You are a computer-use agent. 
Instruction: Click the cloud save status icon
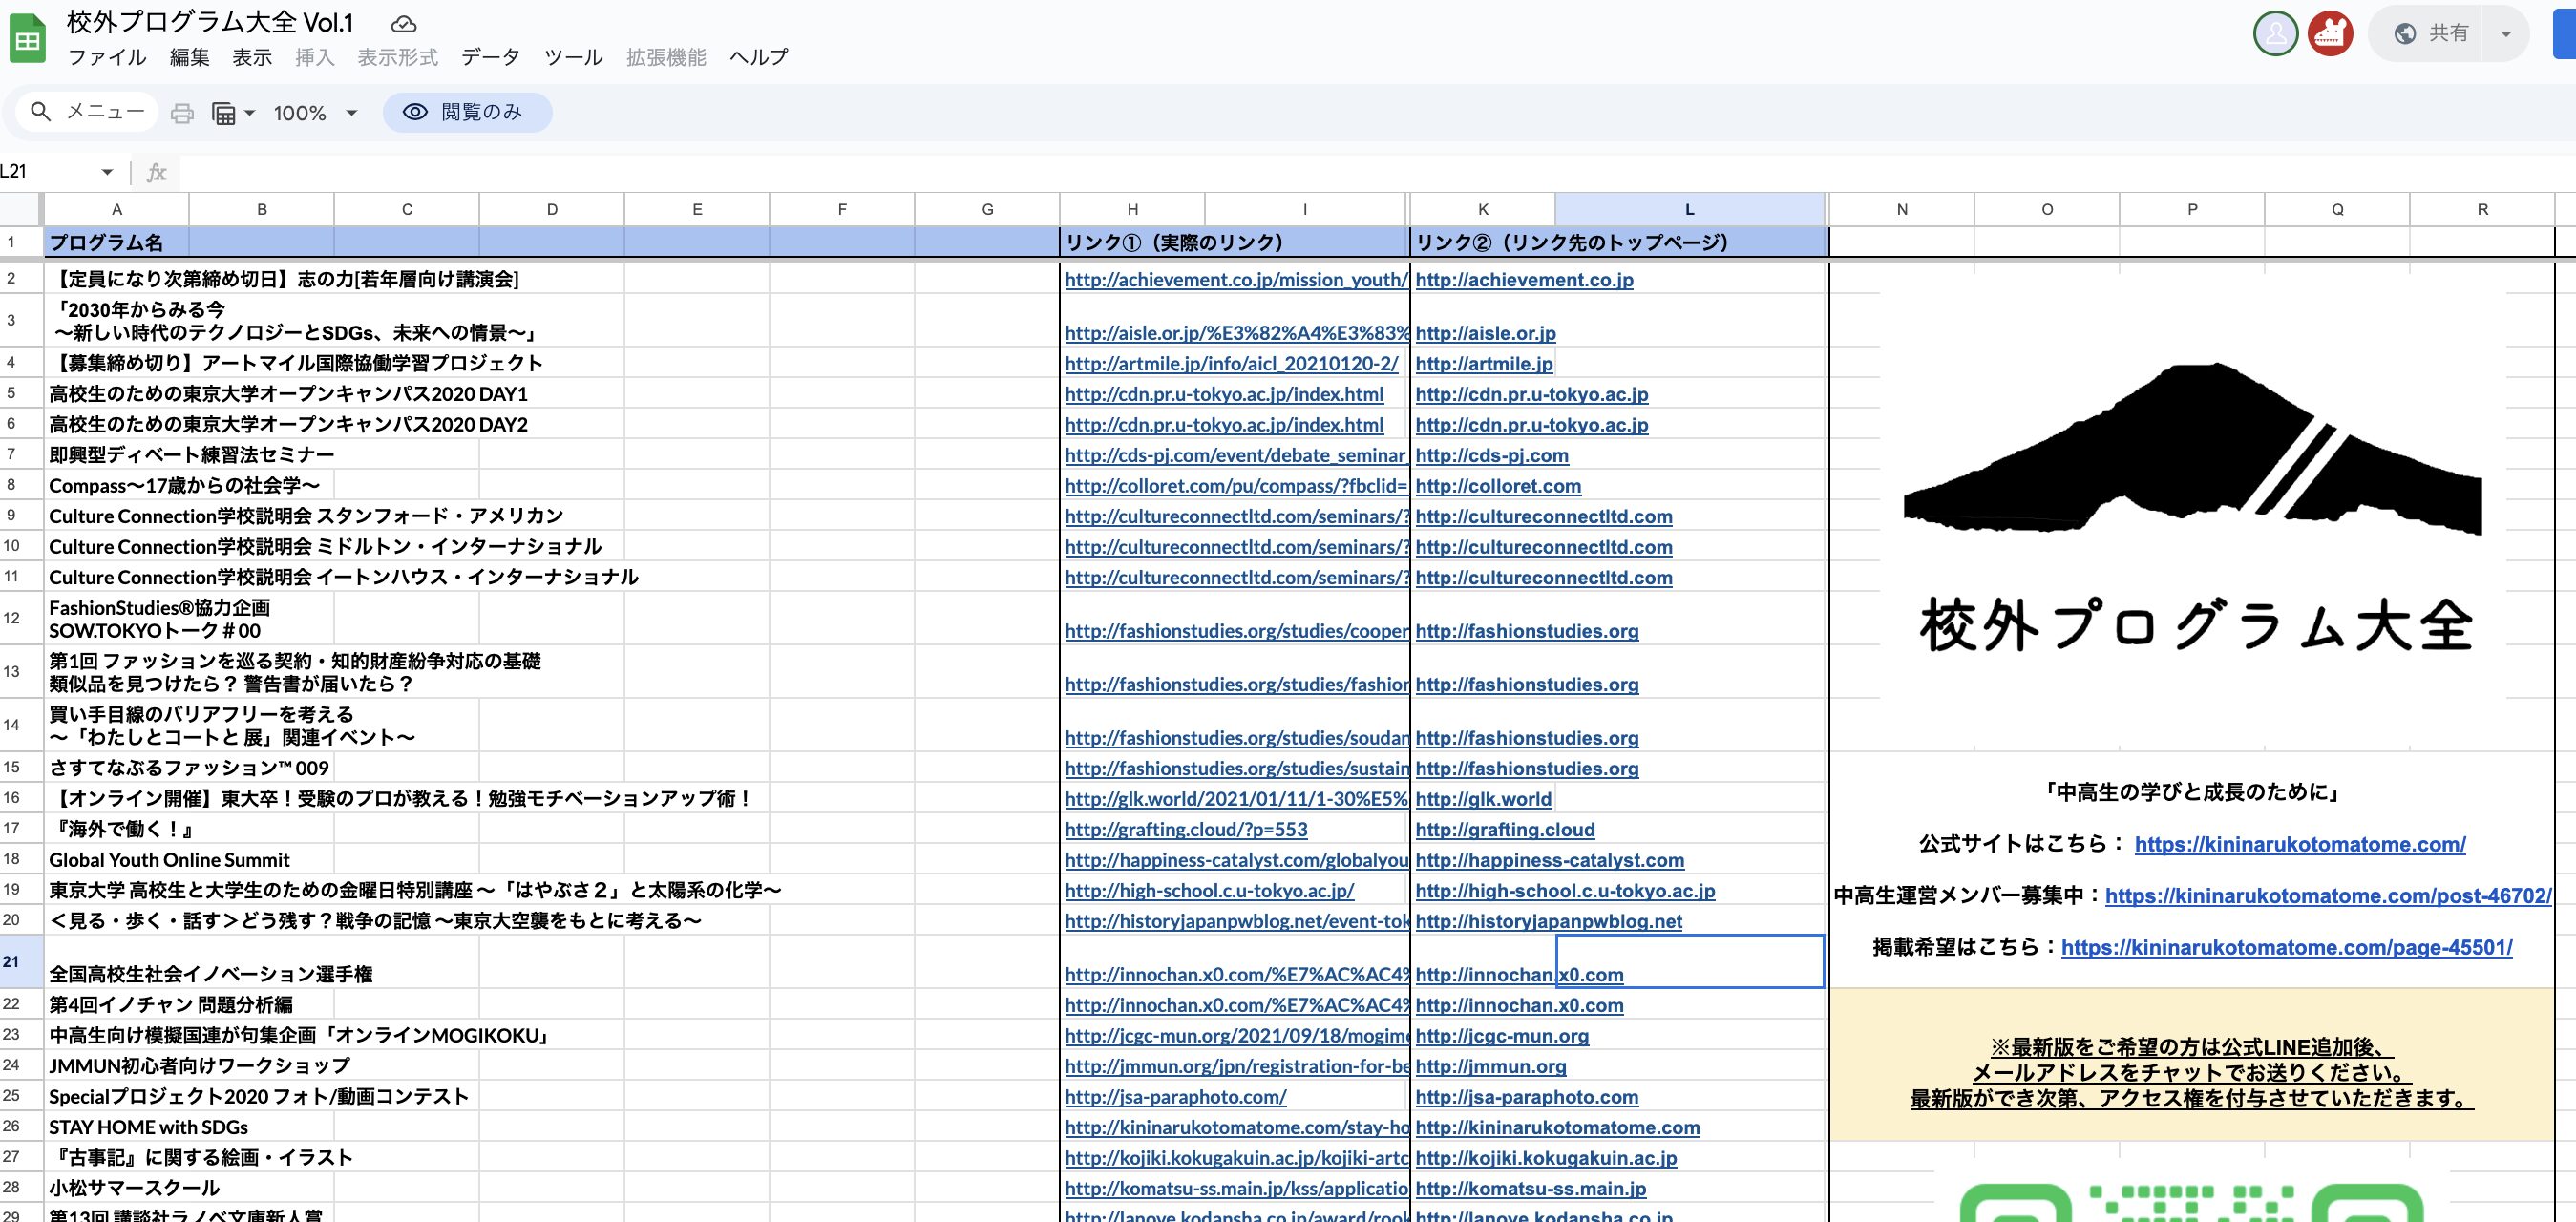[403, 23]
